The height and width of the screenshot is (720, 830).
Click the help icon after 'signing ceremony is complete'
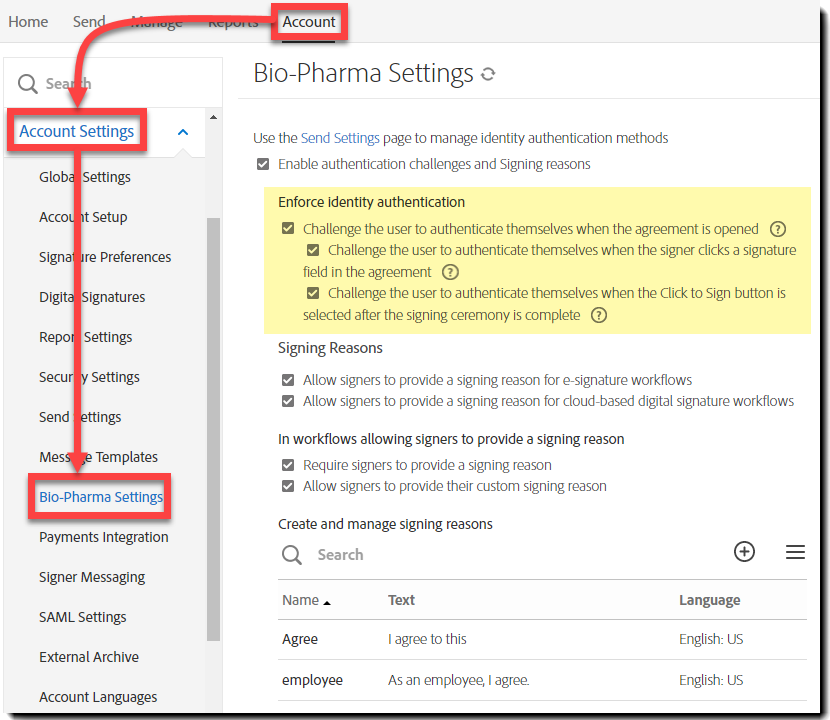click(x=599, y=315)
